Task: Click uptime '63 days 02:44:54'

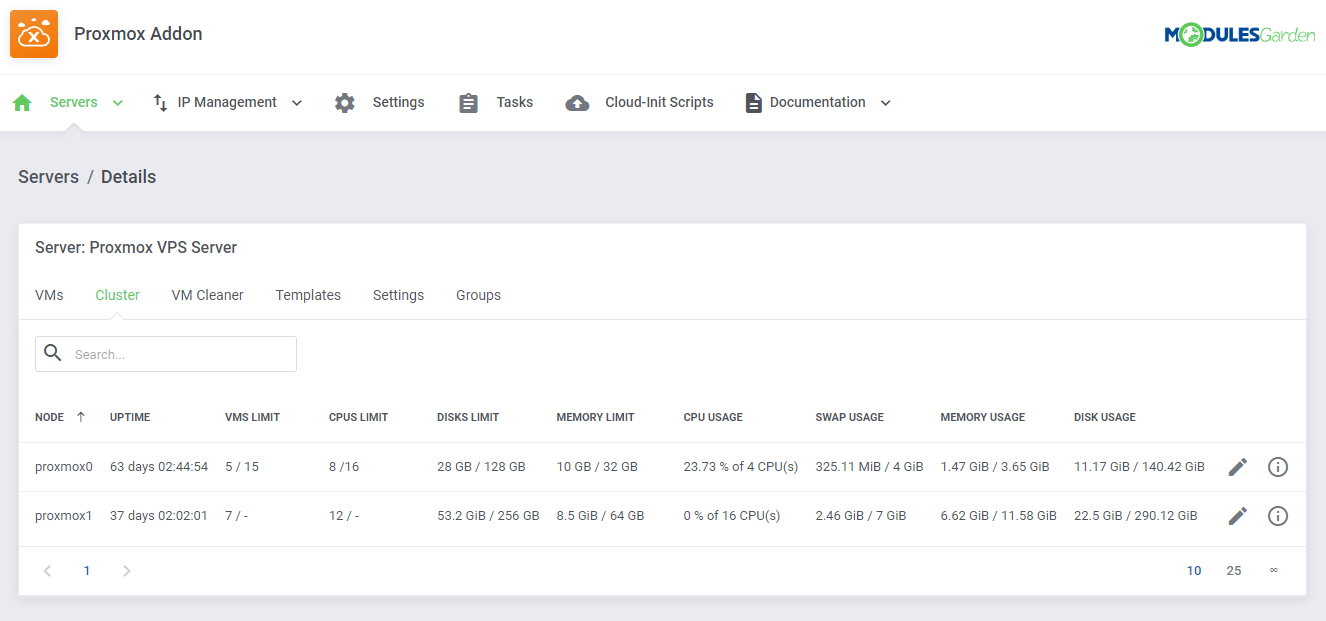Action: pyautogui.click(x=159, y=467)
